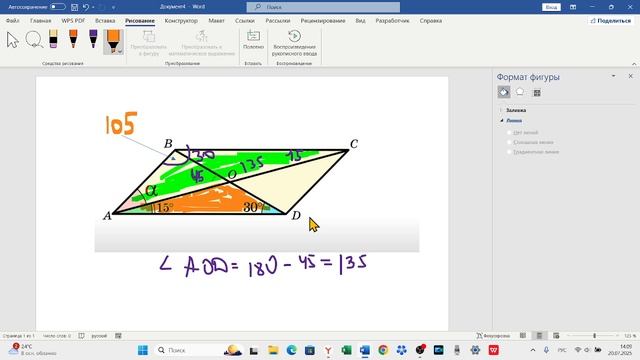Switch to Read Mode view
Viewport: 640px width, 360px height.
(x=523, y=336)
